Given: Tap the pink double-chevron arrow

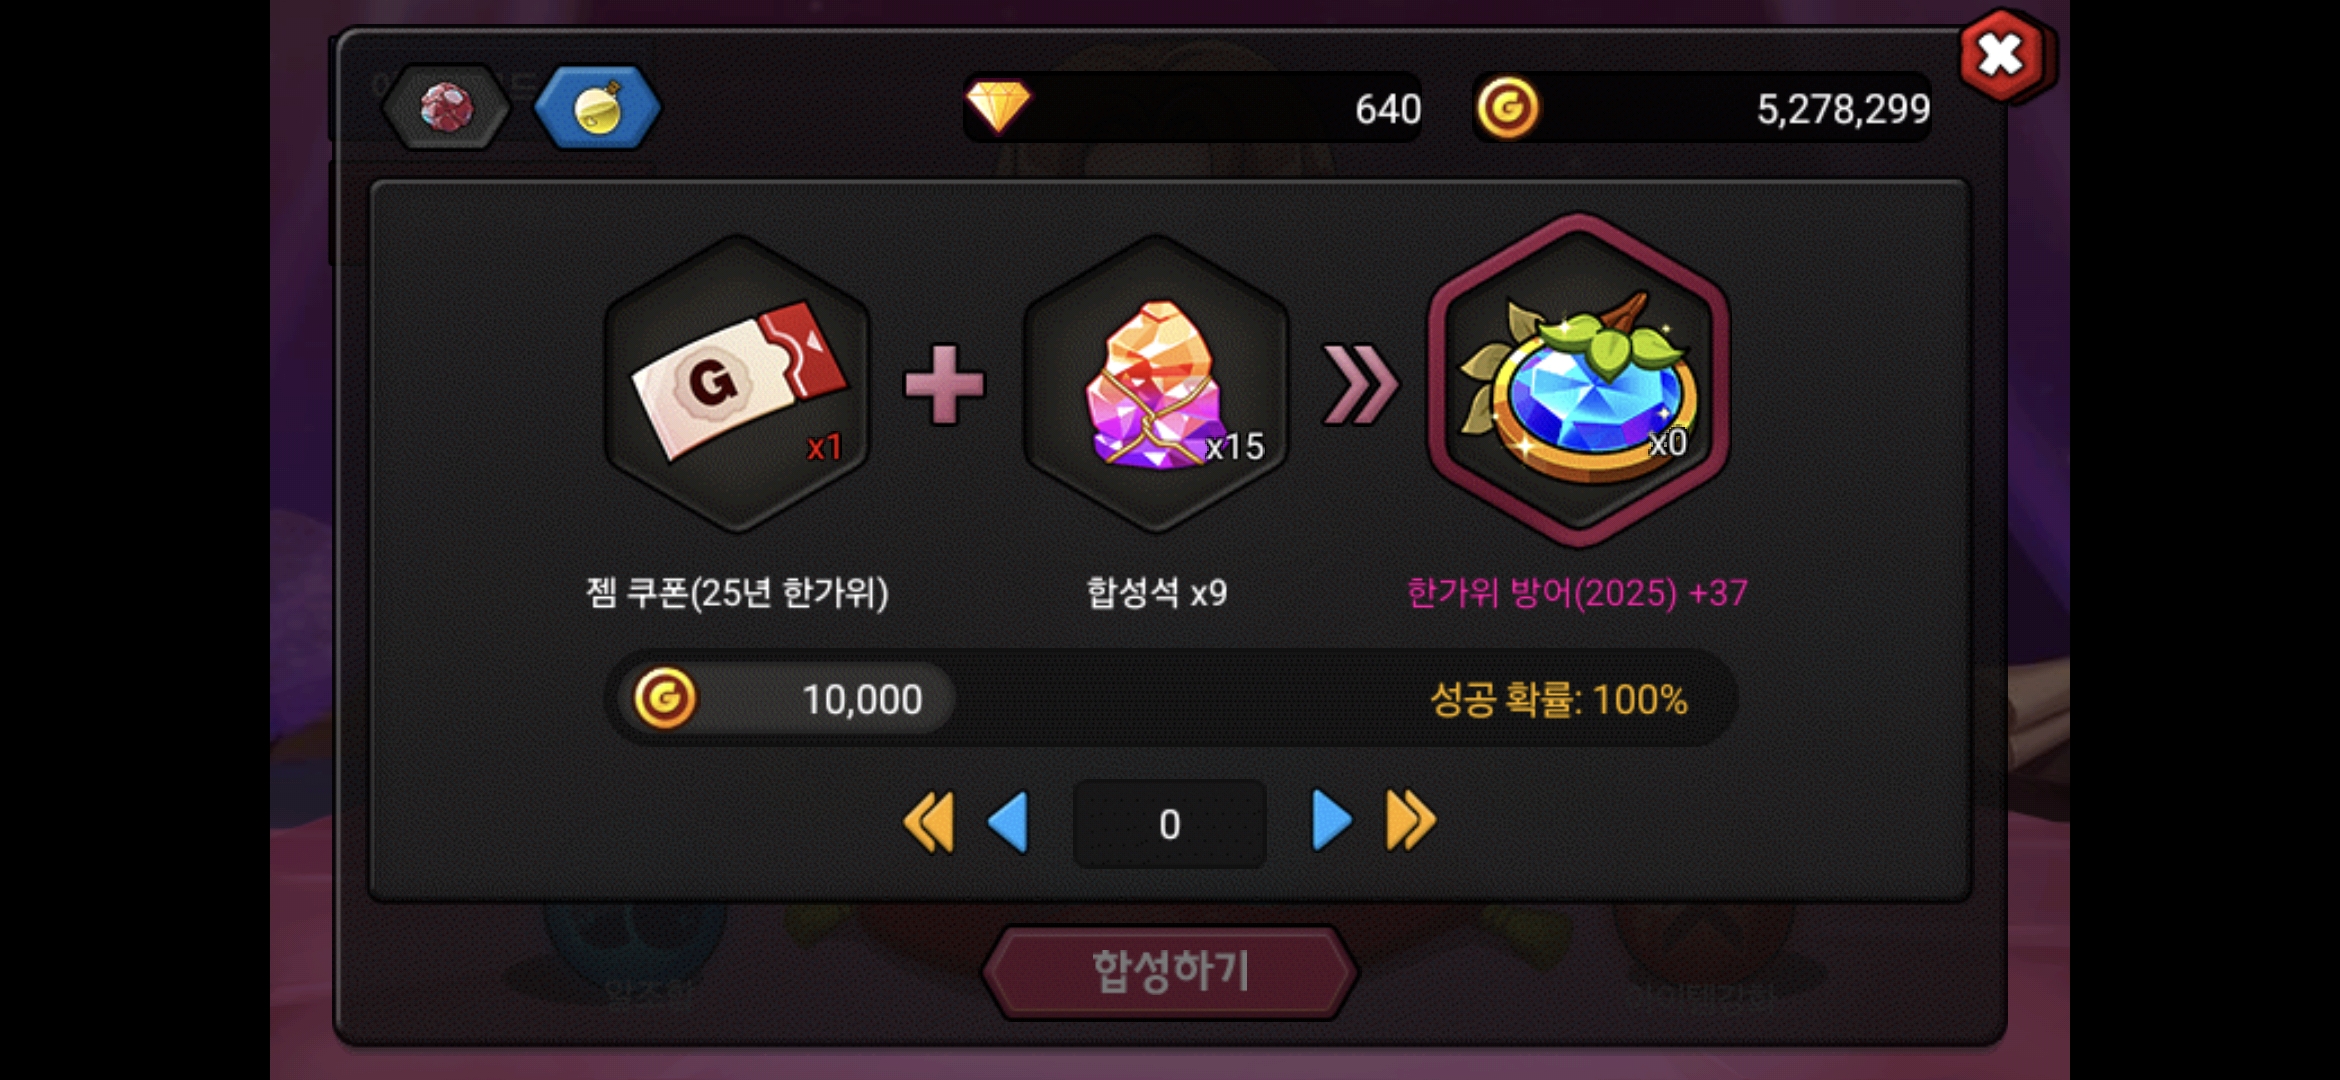Looking at the screenshot, I should click(x=1360, y=385).
